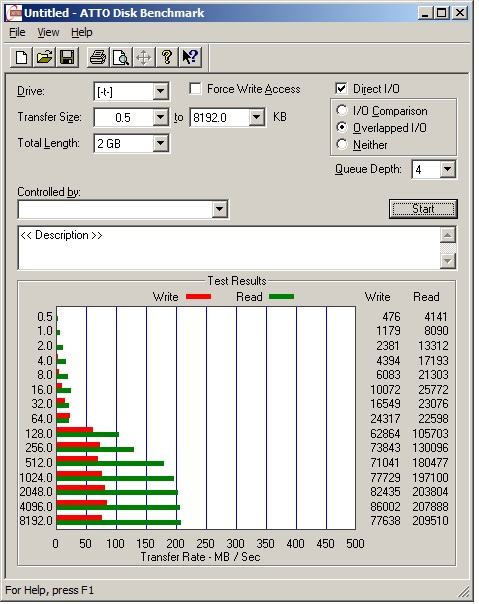Click the green read bar for 8192.0
479x604 pixels.
pos(119,522)
